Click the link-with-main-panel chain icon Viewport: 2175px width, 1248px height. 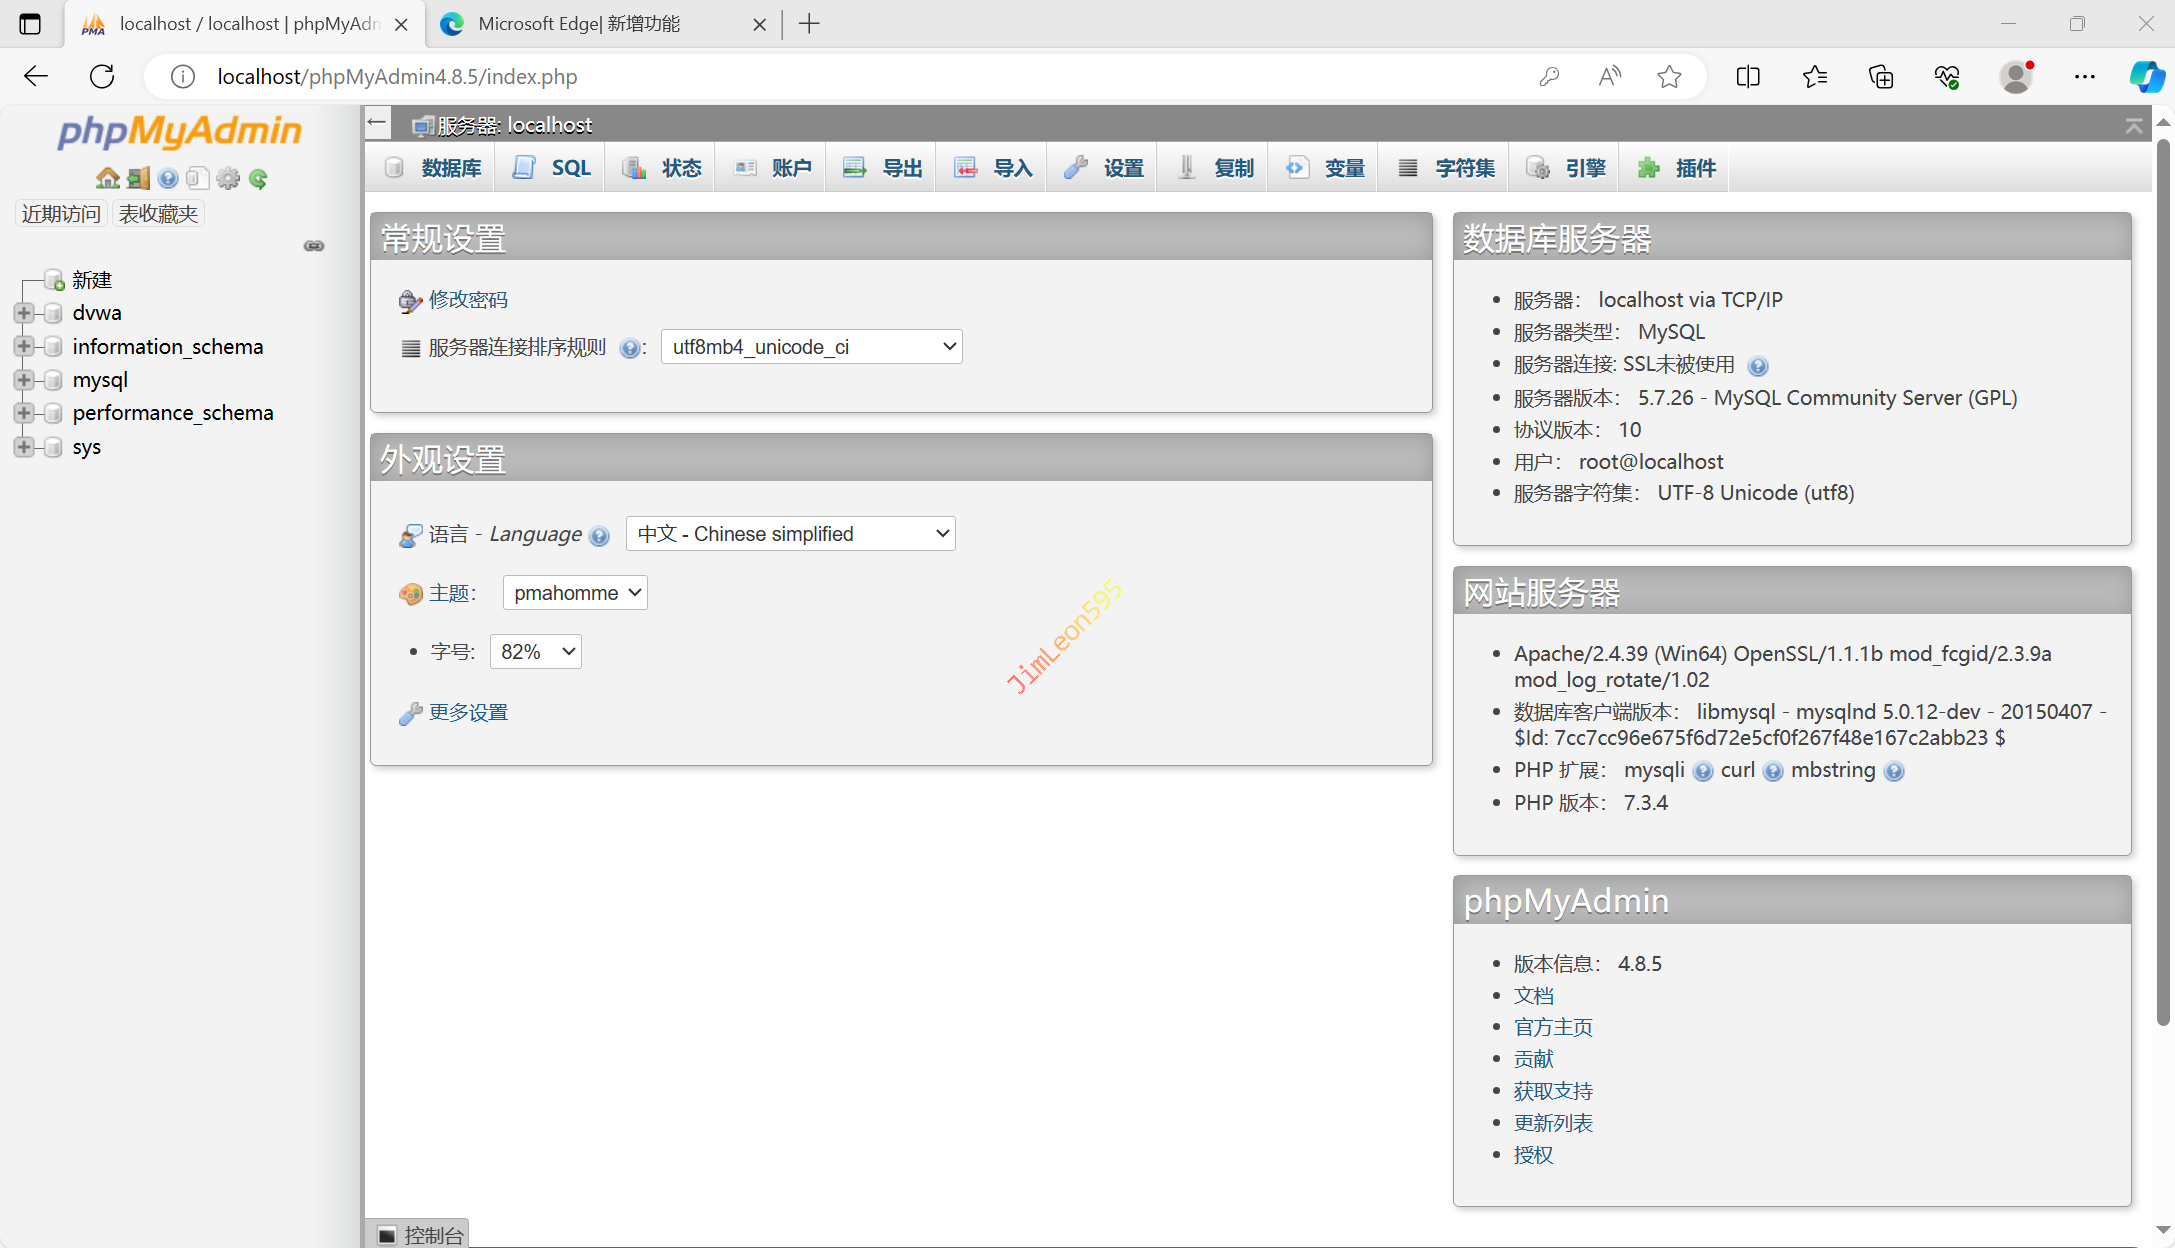click(x=314, y=246)
